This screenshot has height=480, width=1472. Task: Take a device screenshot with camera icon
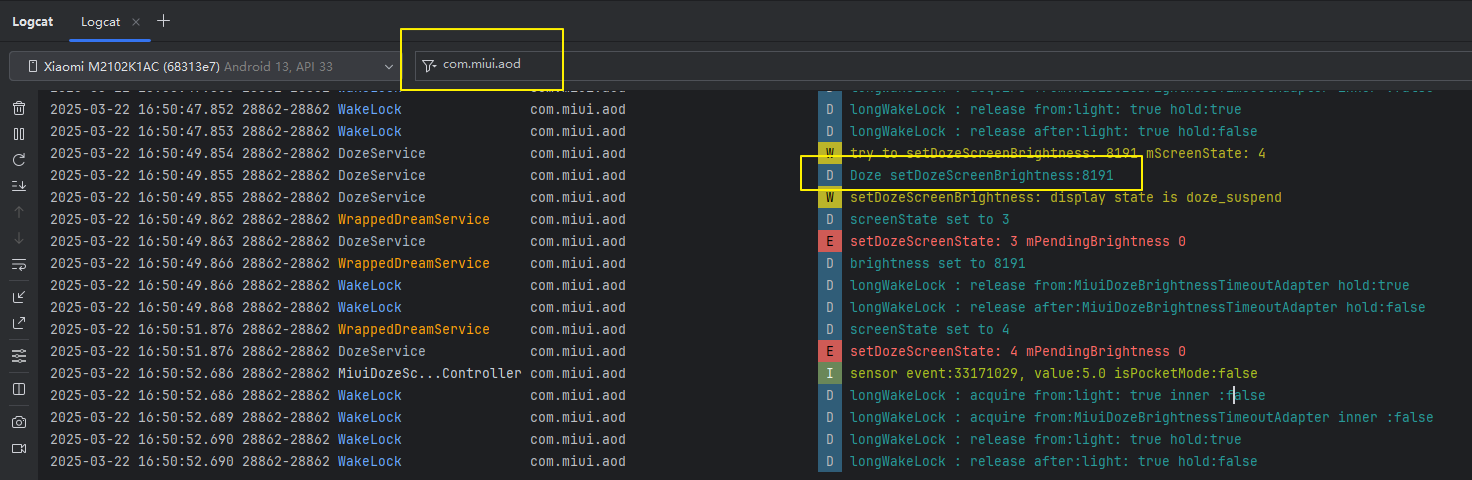tap(19, 422)
